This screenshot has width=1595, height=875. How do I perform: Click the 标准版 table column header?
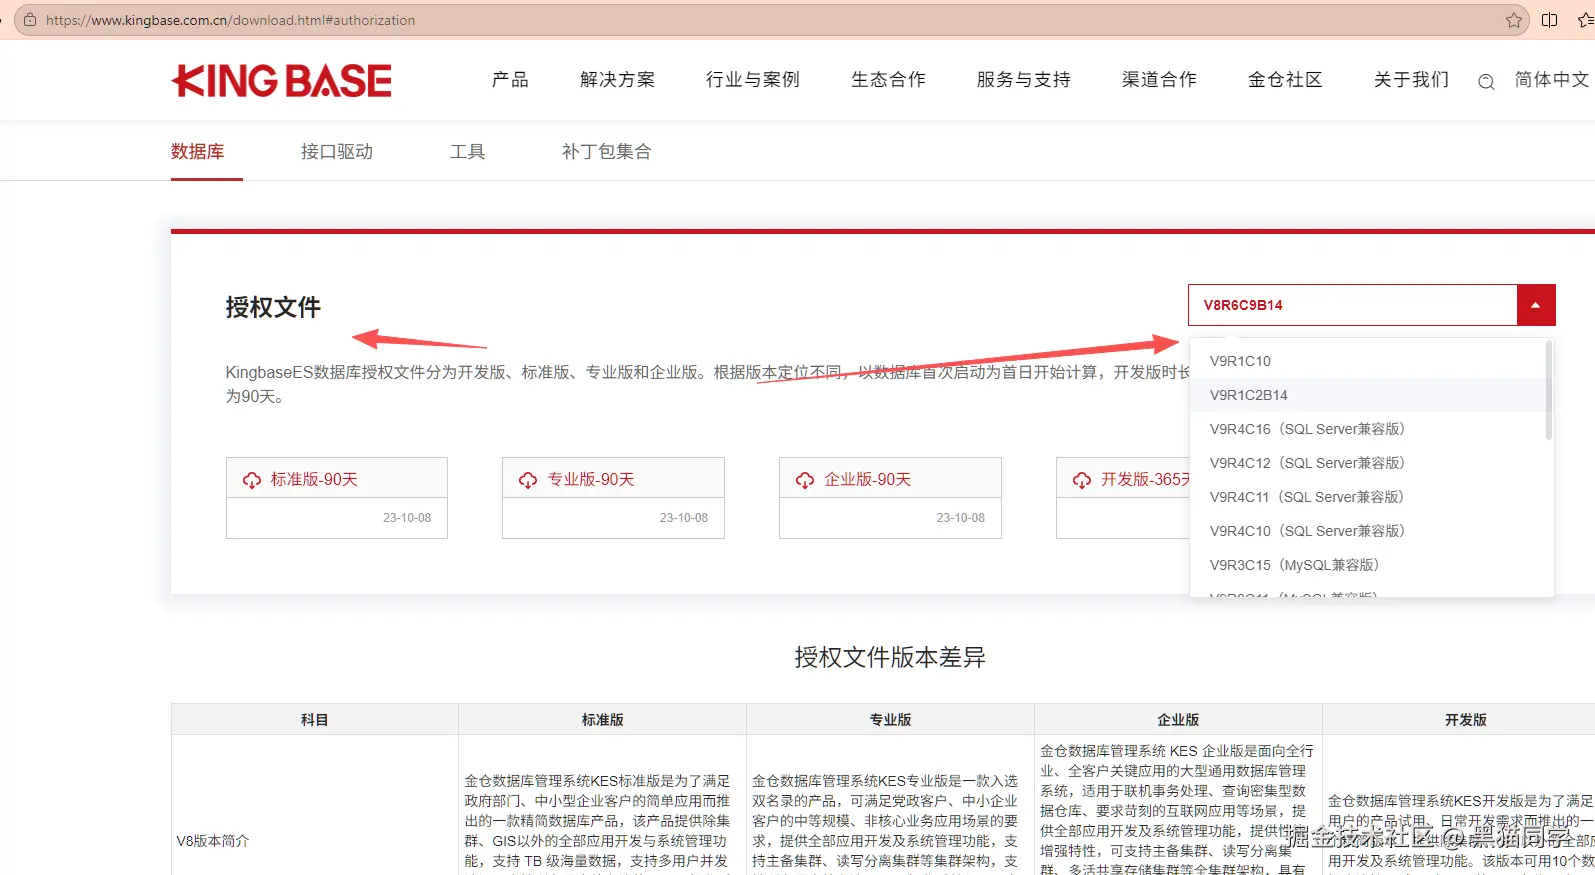point(603,720)
